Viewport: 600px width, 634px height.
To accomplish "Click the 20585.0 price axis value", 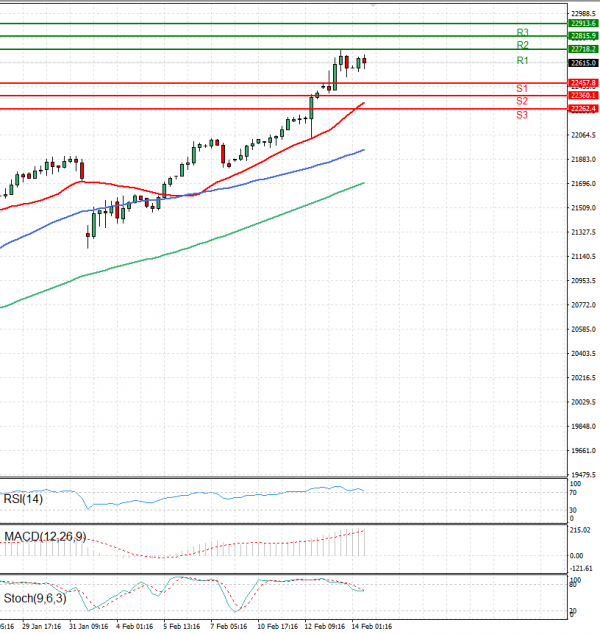I will 583,329.
